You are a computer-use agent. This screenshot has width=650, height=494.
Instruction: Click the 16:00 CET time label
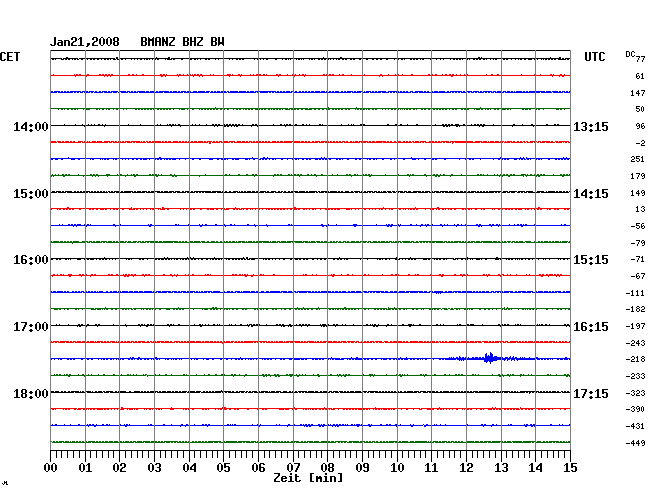coord(31,260)
